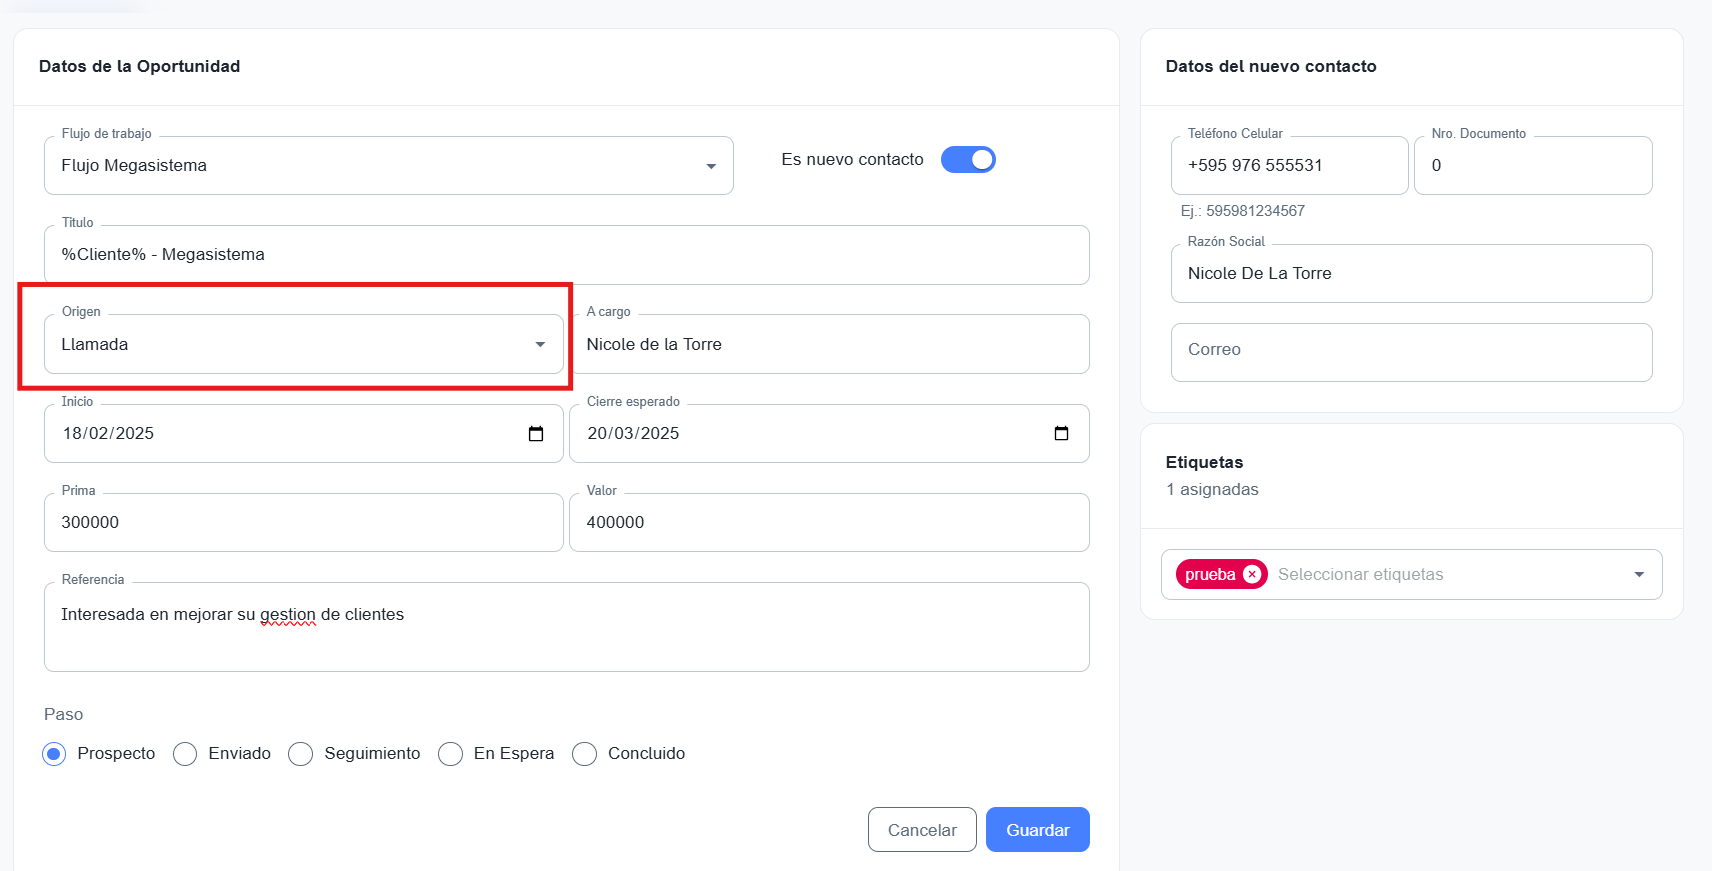Click the Prima amount field
This screenshot has width=1712, height=871.
tap(303, 523)
